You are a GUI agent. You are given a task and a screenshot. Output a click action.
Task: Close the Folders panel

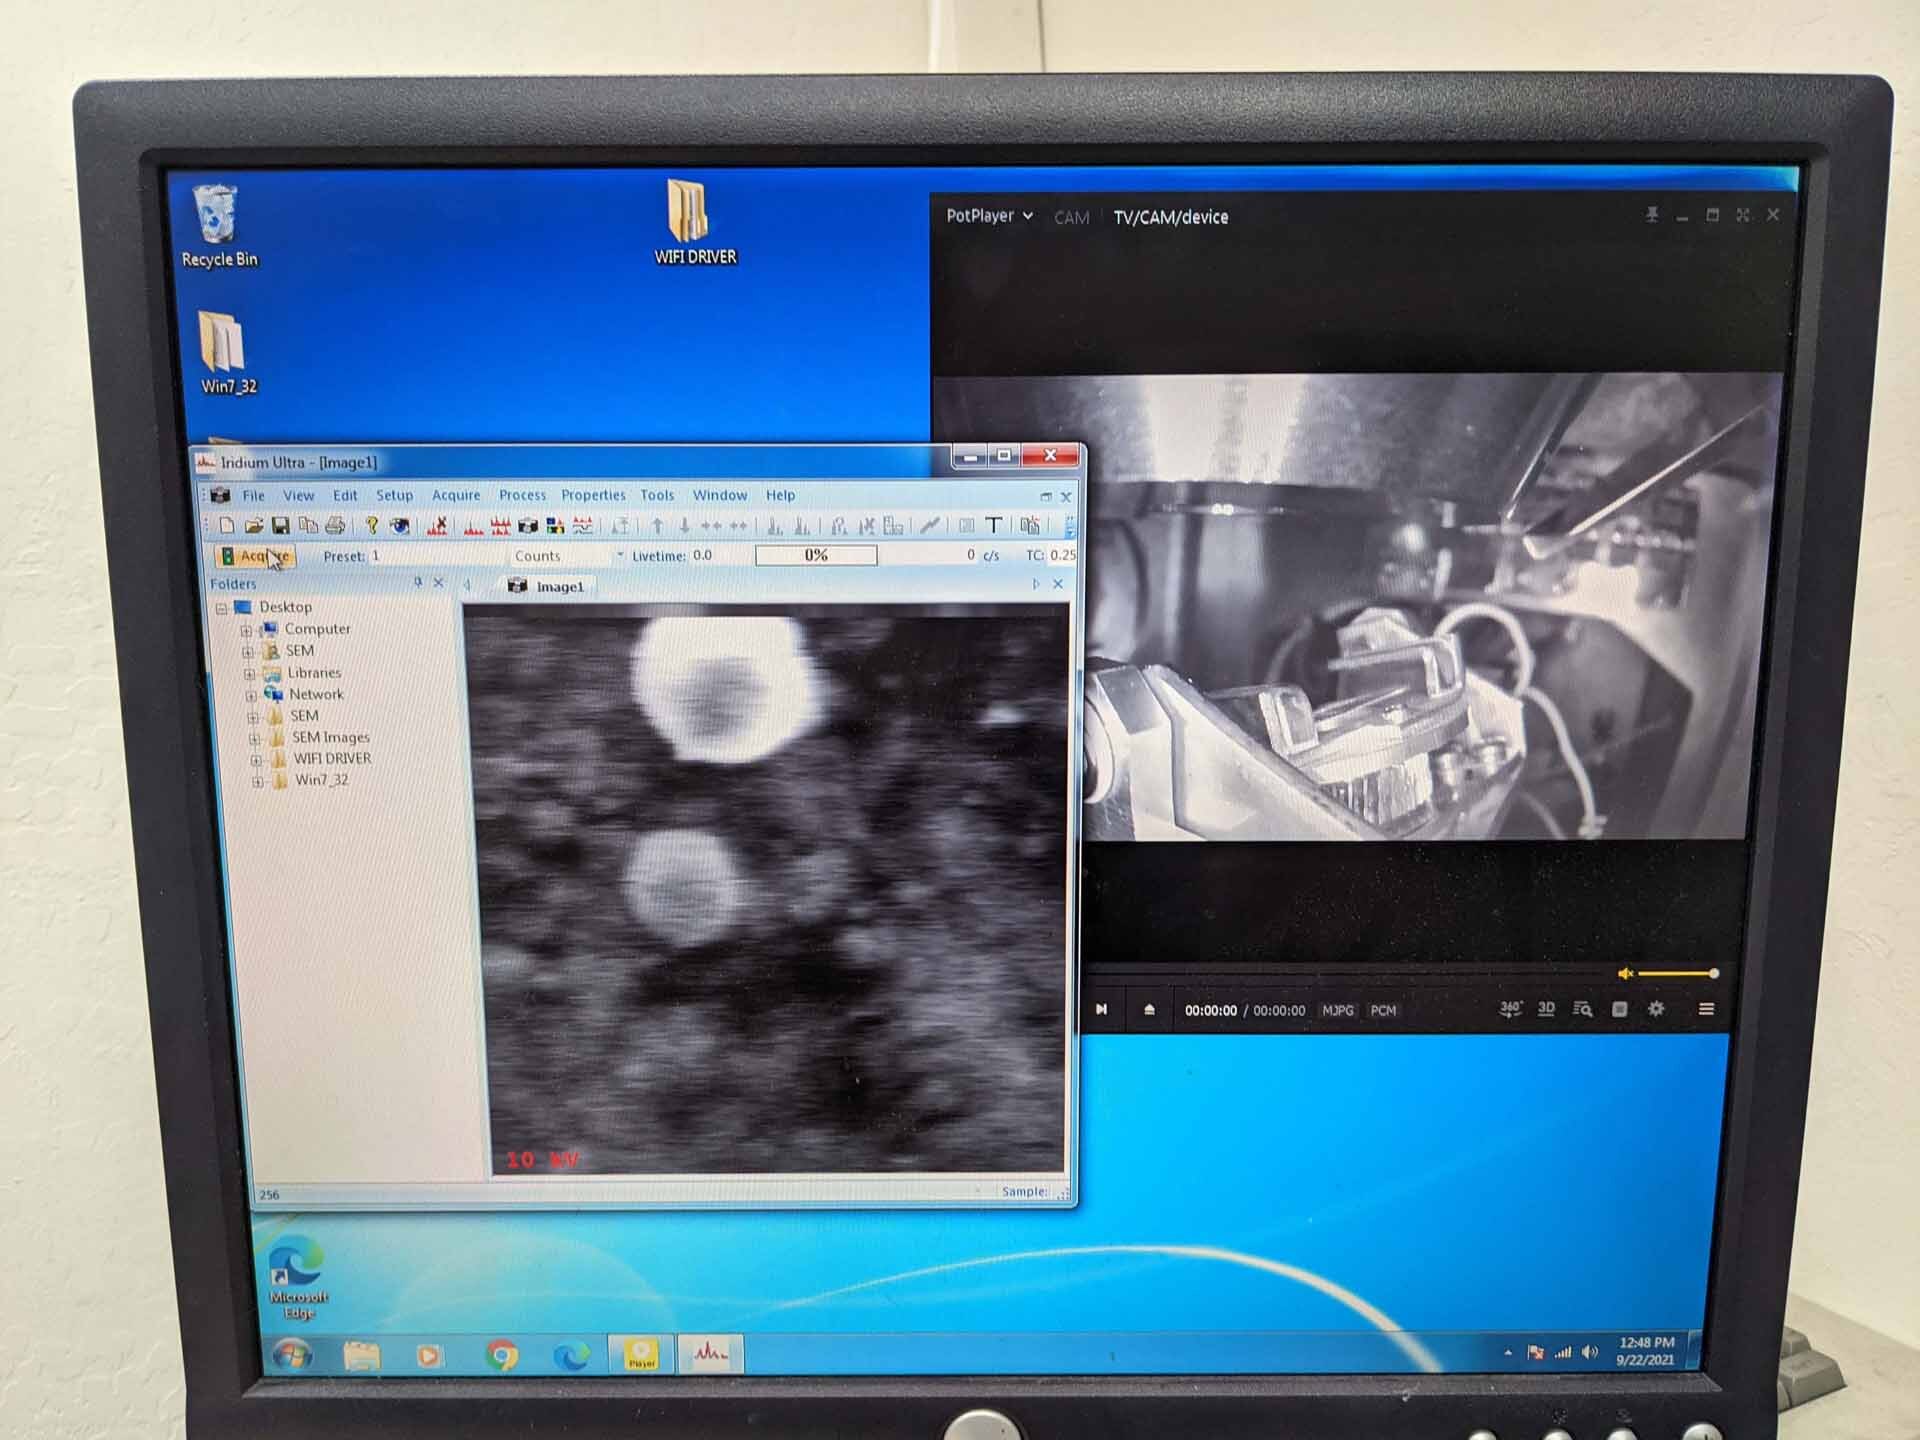pos(438,583)
